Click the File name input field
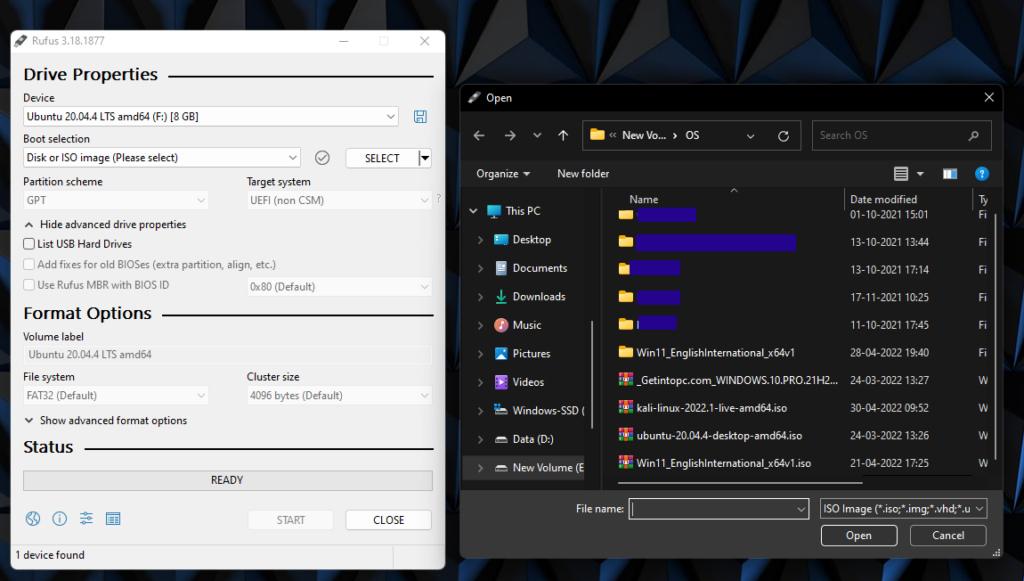 pyautogui.click(x=718, y=509)
